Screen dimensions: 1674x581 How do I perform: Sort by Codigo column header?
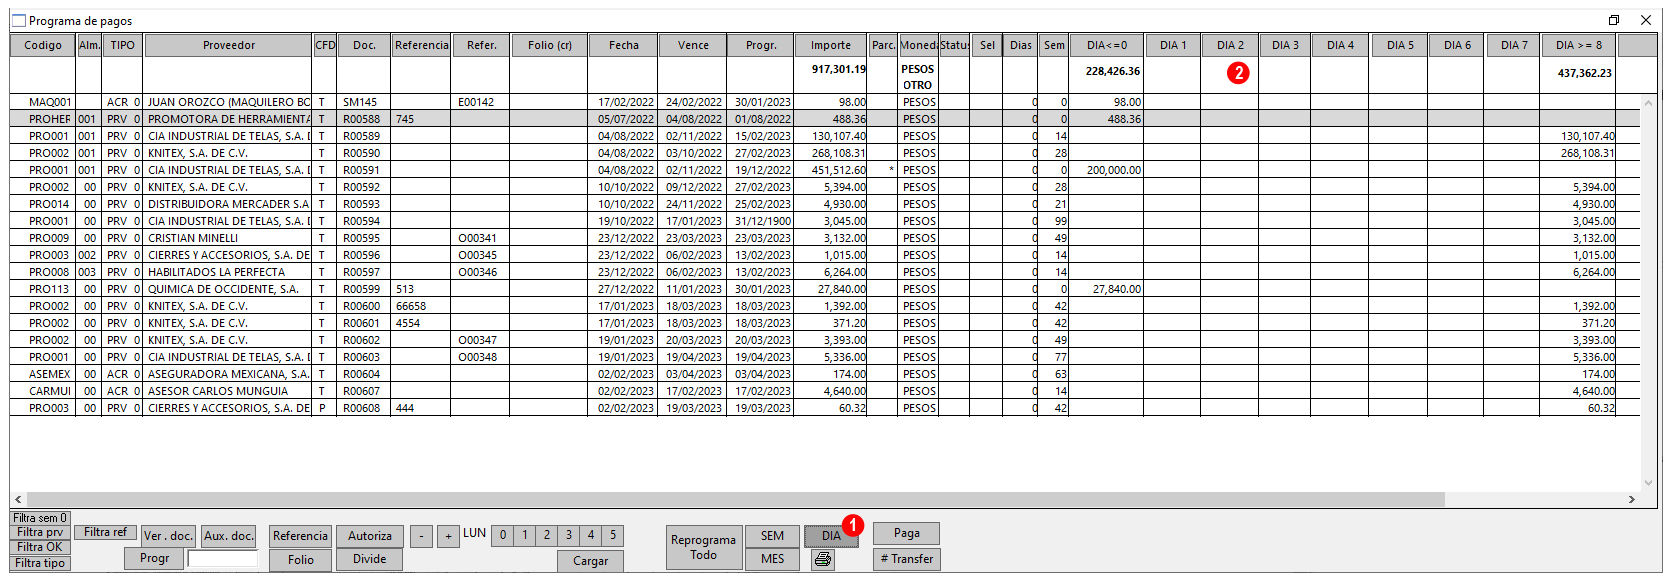(x=43, y=45)
